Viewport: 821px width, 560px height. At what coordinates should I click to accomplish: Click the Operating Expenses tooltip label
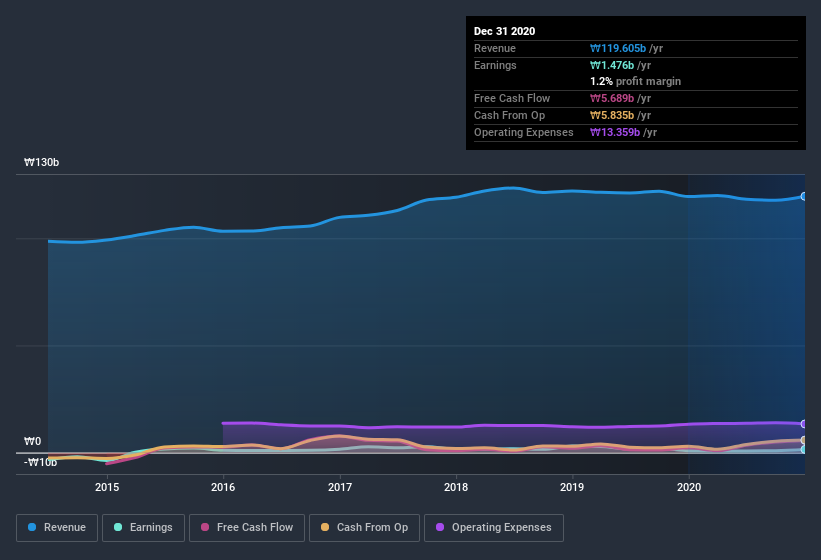pos(524,132)
